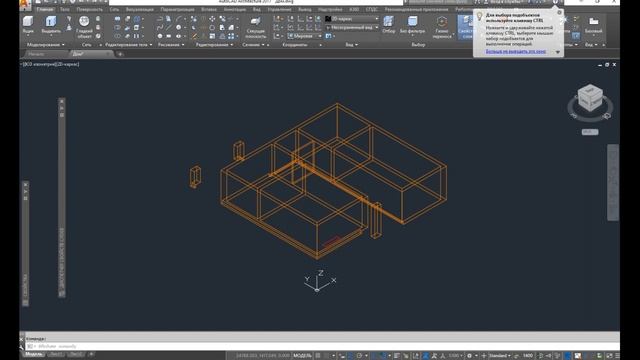Click the Standard annotation style in status bar
This screenshot has width=640, height=360.
pyautogui.click(x=500, y=356)
